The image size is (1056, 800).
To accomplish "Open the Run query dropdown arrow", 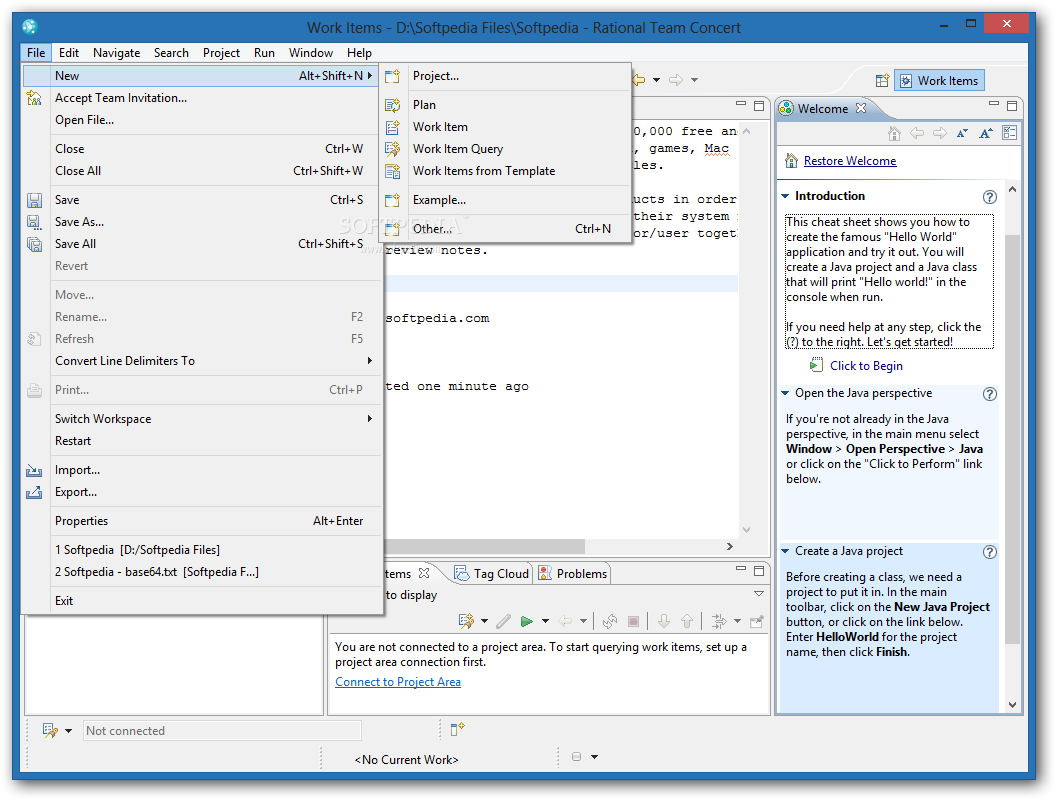I will [x=546, y=621].
